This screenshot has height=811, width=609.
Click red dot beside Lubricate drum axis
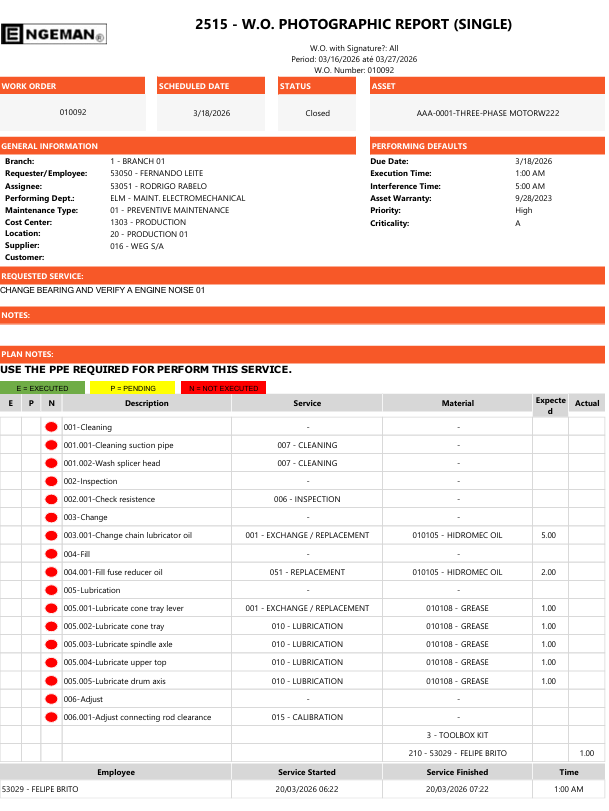click(x=51, y=681)
